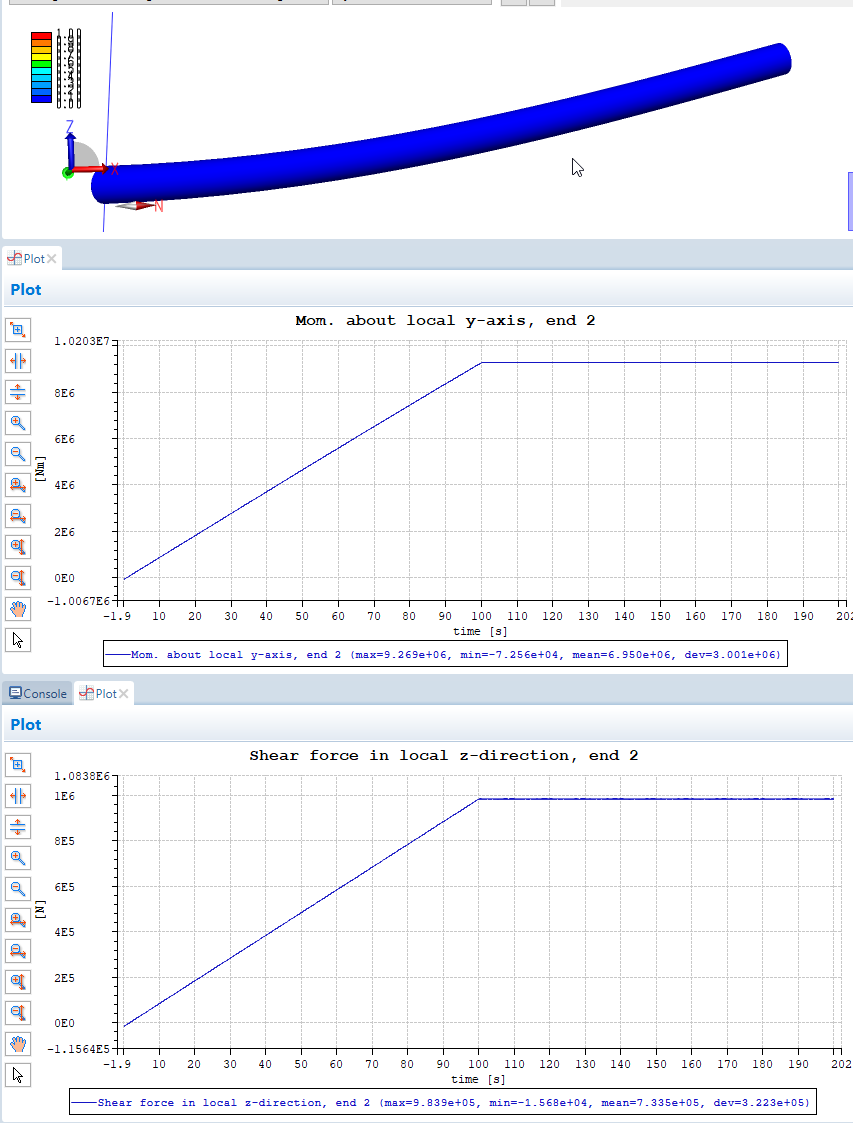The image size is (853, 1123).
Task: Close the lower Plot tab beside Console
Action: [124, 694]
